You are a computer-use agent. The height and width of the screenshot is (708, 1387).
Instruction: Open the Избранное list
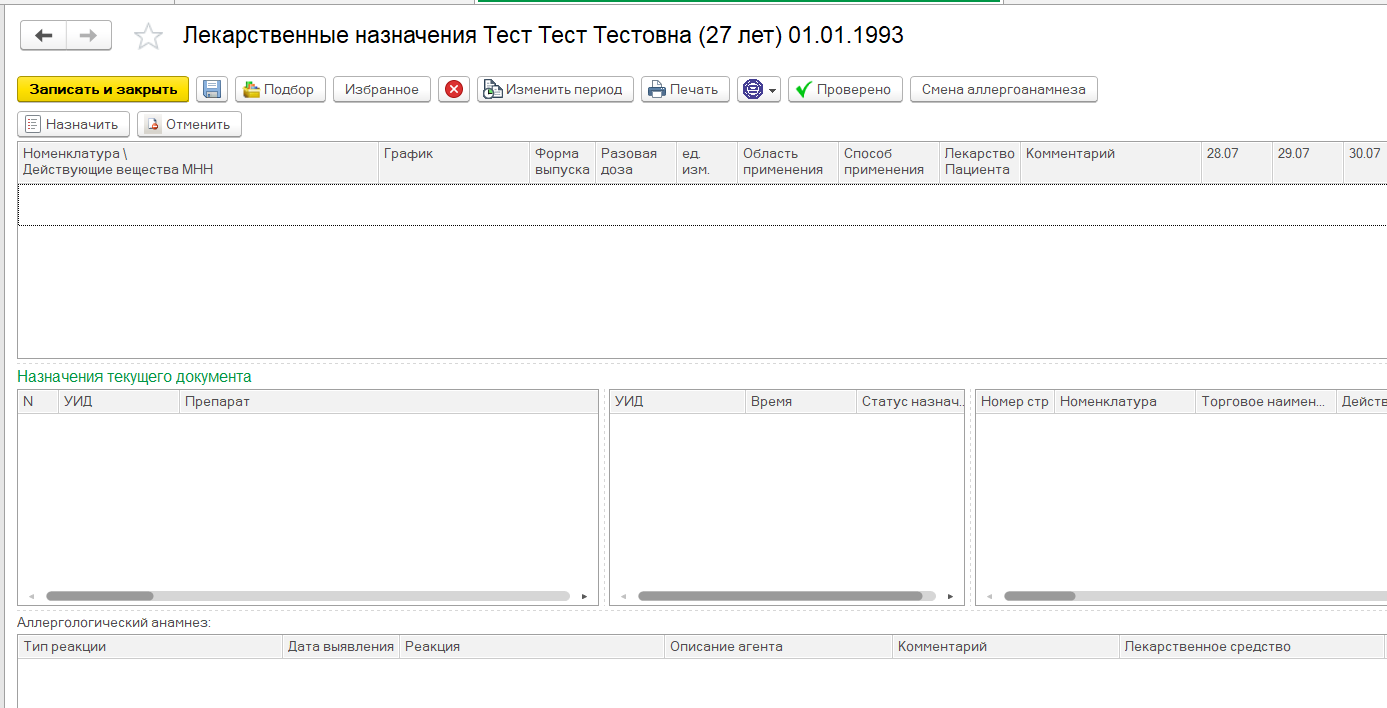click(382, 89)
